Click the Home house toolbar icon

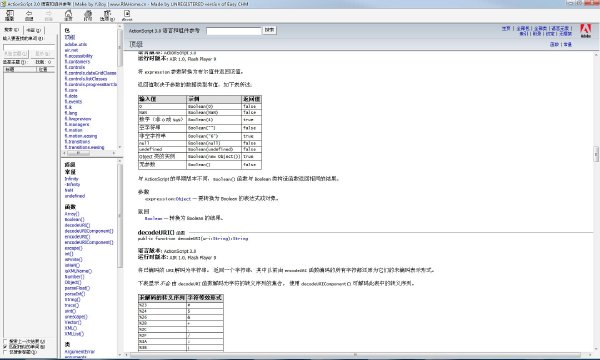68,15
